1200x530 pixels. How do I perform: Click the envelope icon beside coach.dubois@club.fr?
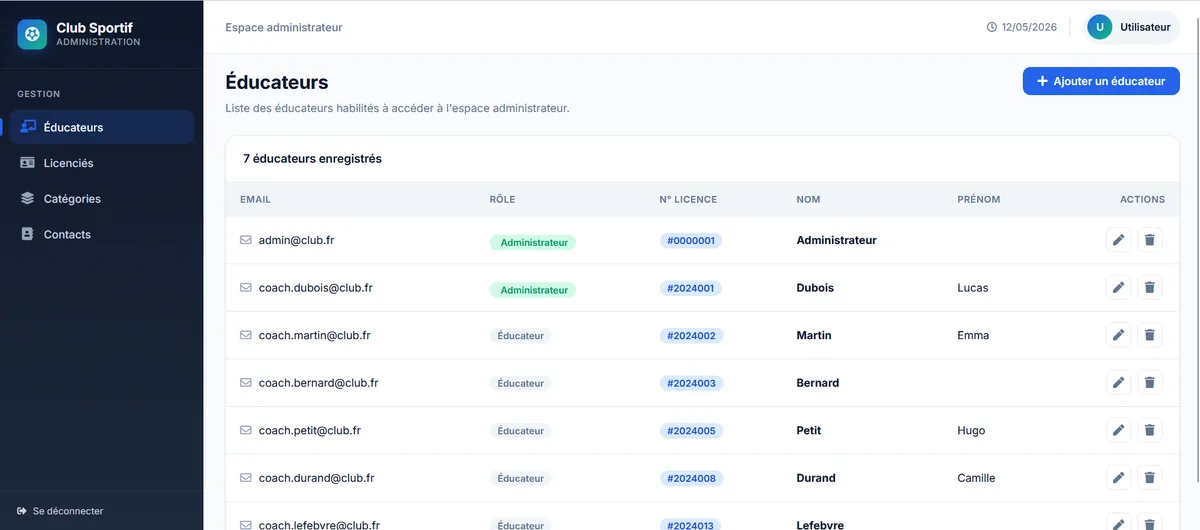coord(246,288)
